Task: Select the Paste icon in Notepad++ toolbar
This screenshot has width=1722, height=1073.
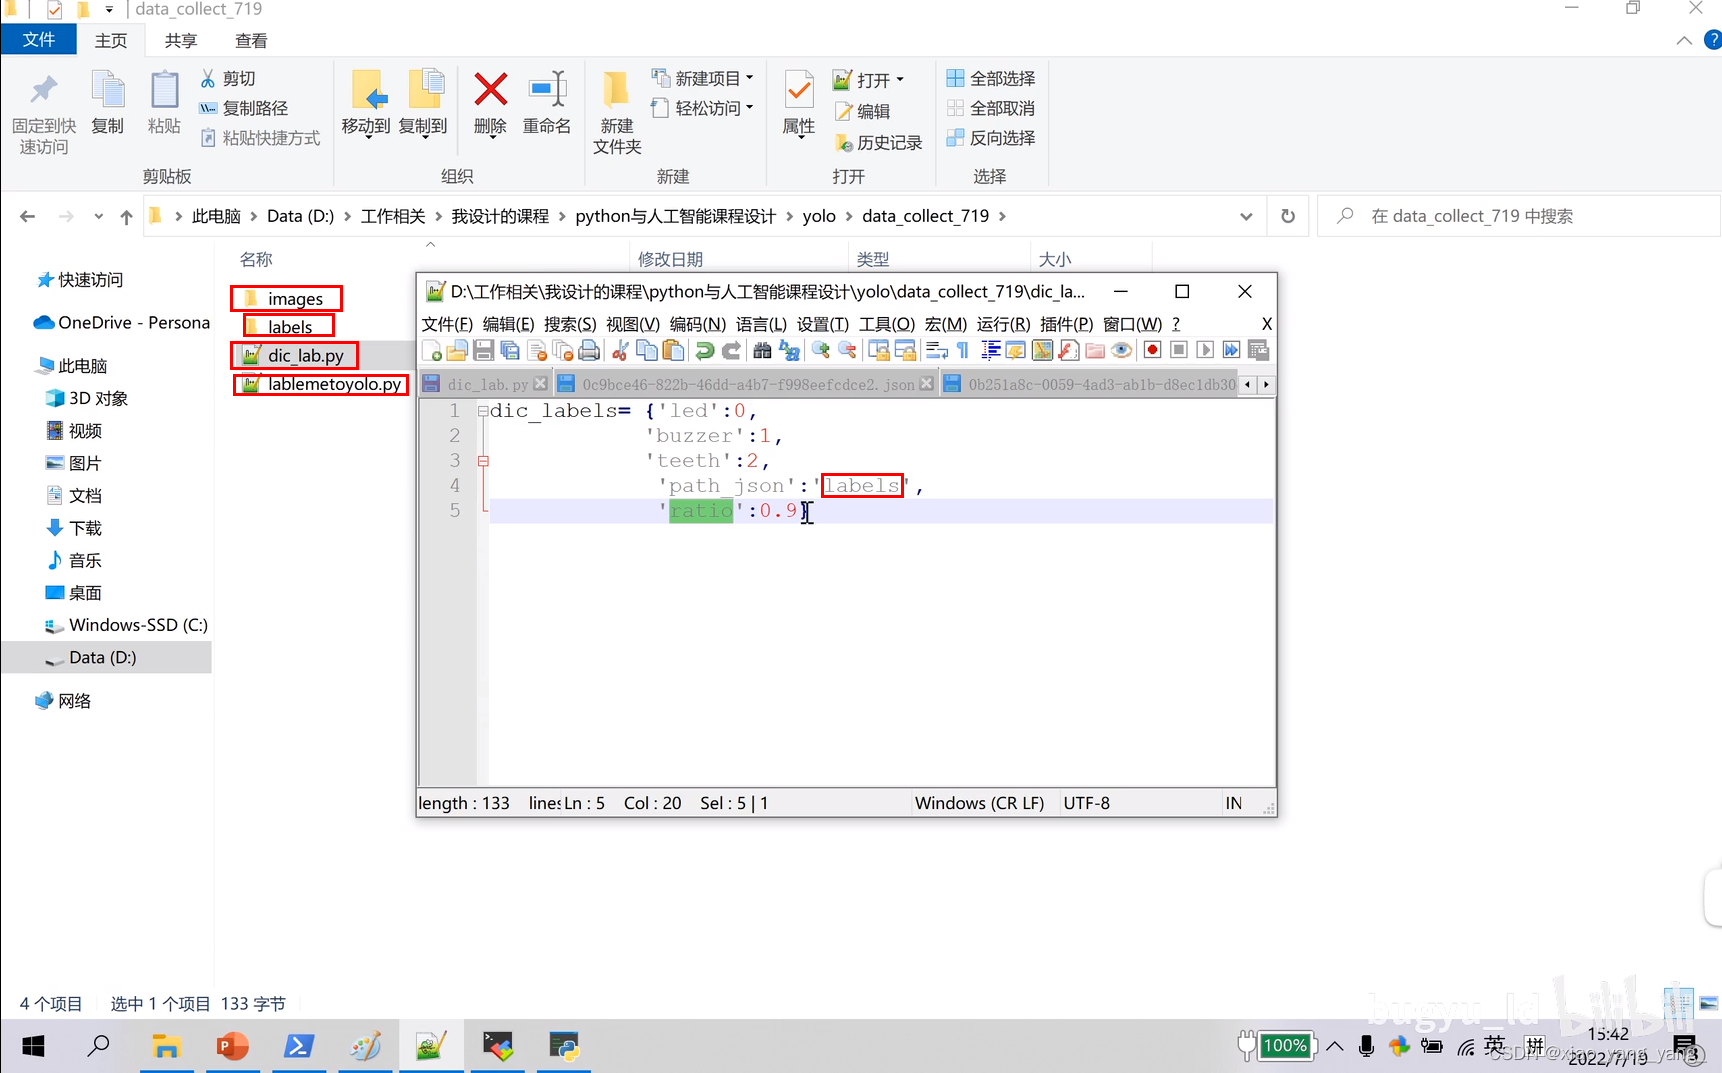Action: (x=673, y=350)
